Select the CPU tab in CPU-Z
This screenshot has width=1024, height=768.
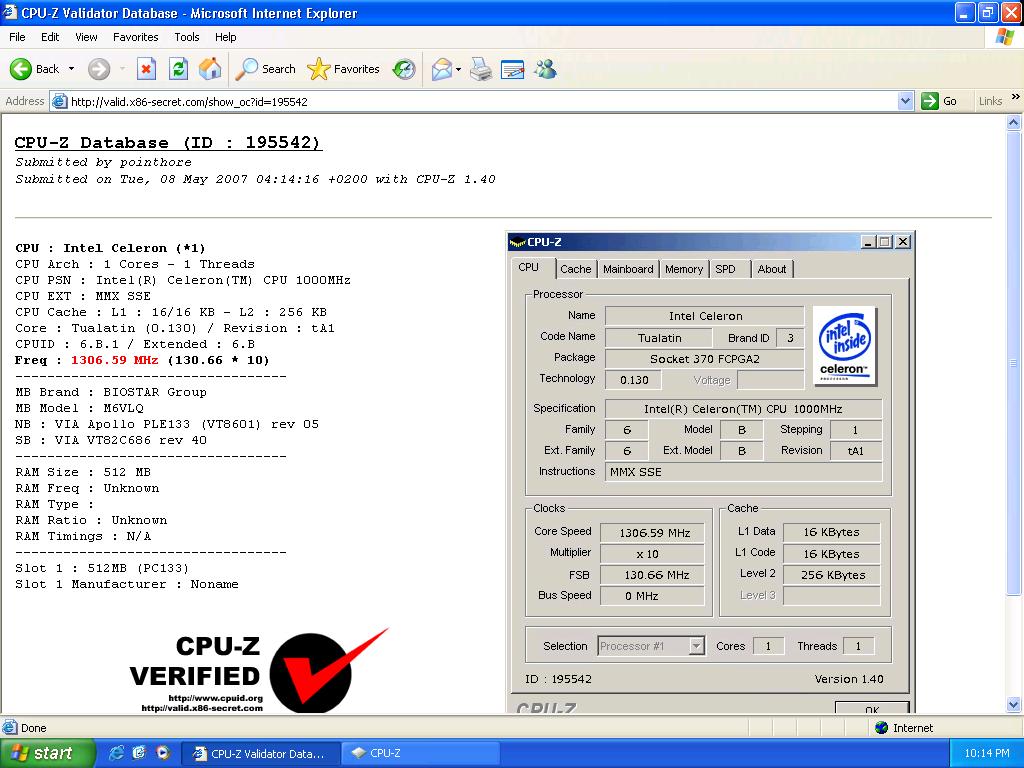tap(532, 268)
